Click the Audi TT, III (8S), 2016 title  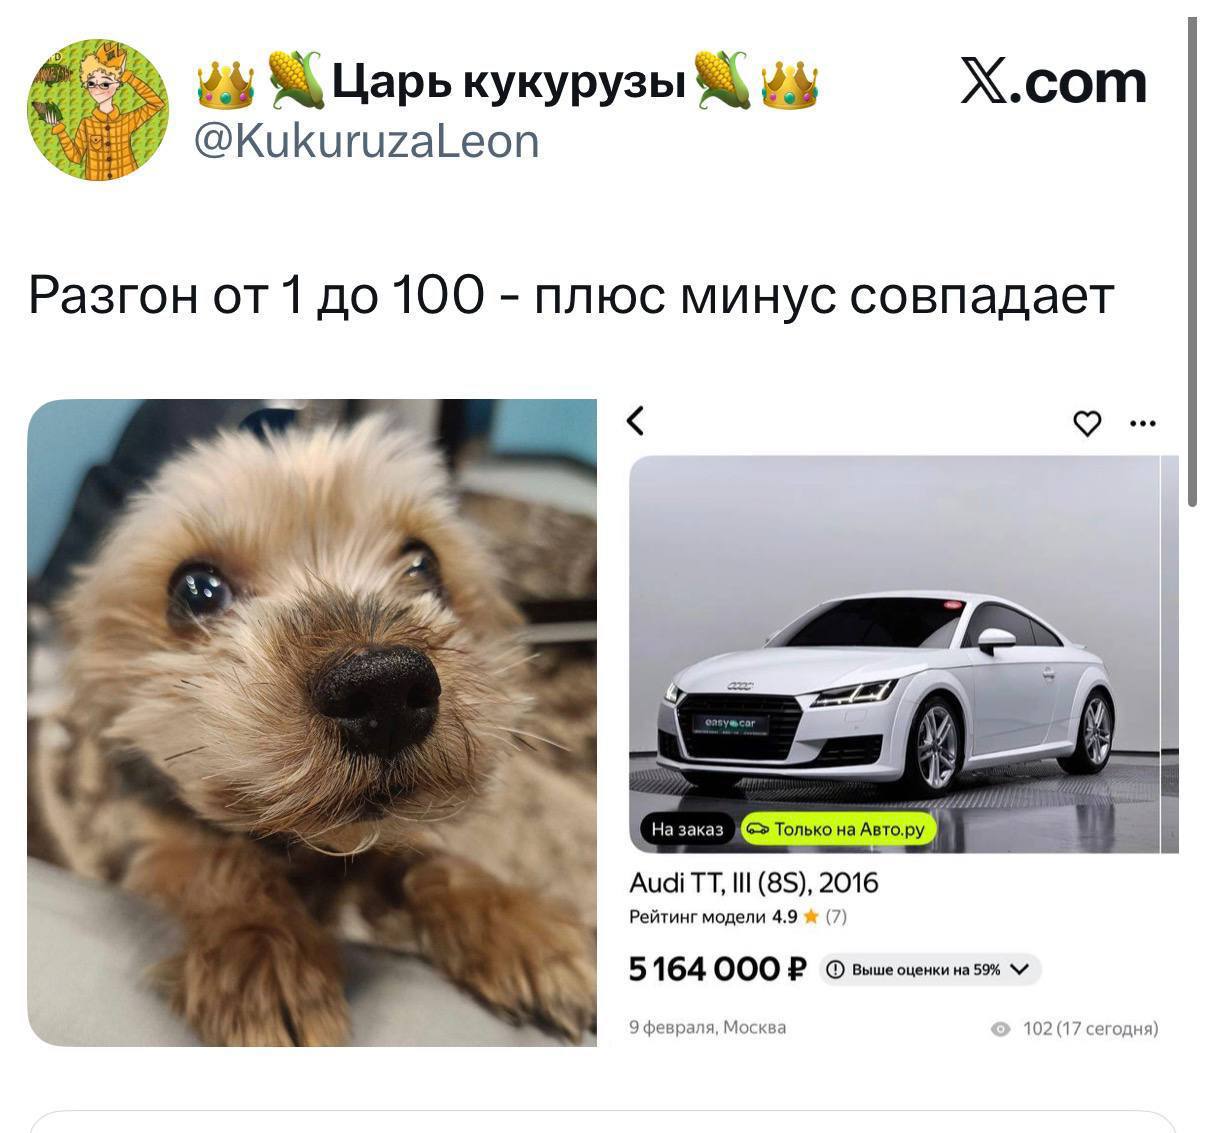pos(754,883)
